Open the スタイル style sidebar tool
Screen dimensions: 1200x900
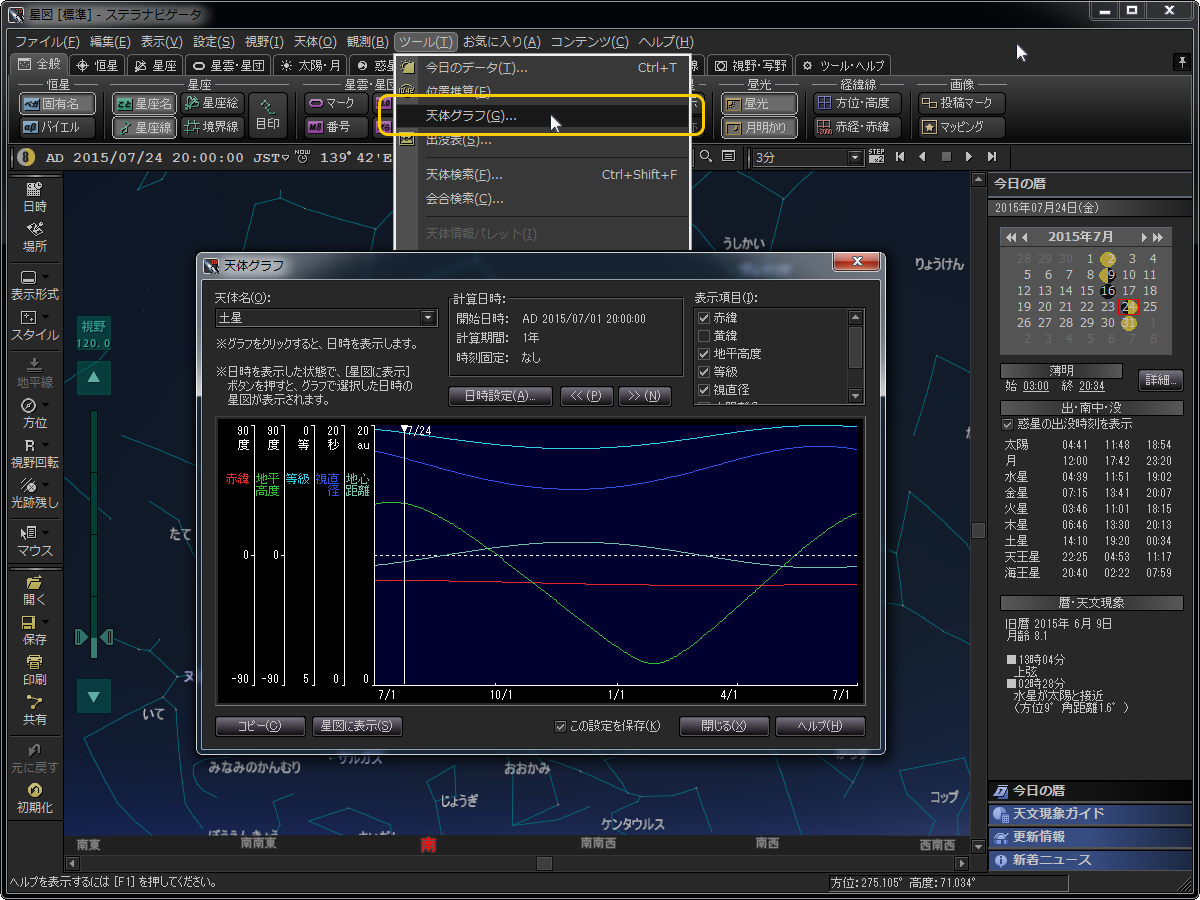click(34, 325)
